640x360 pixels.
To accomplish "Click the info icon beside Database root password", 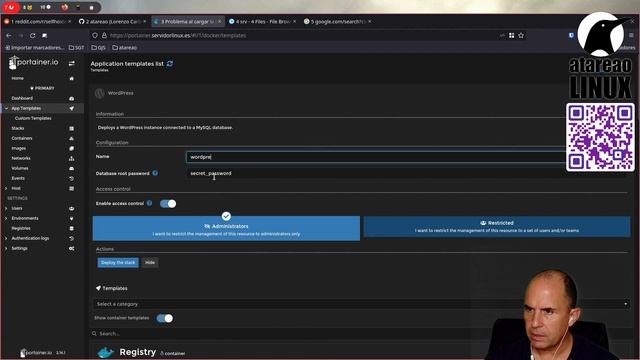I will click(155, 173).
